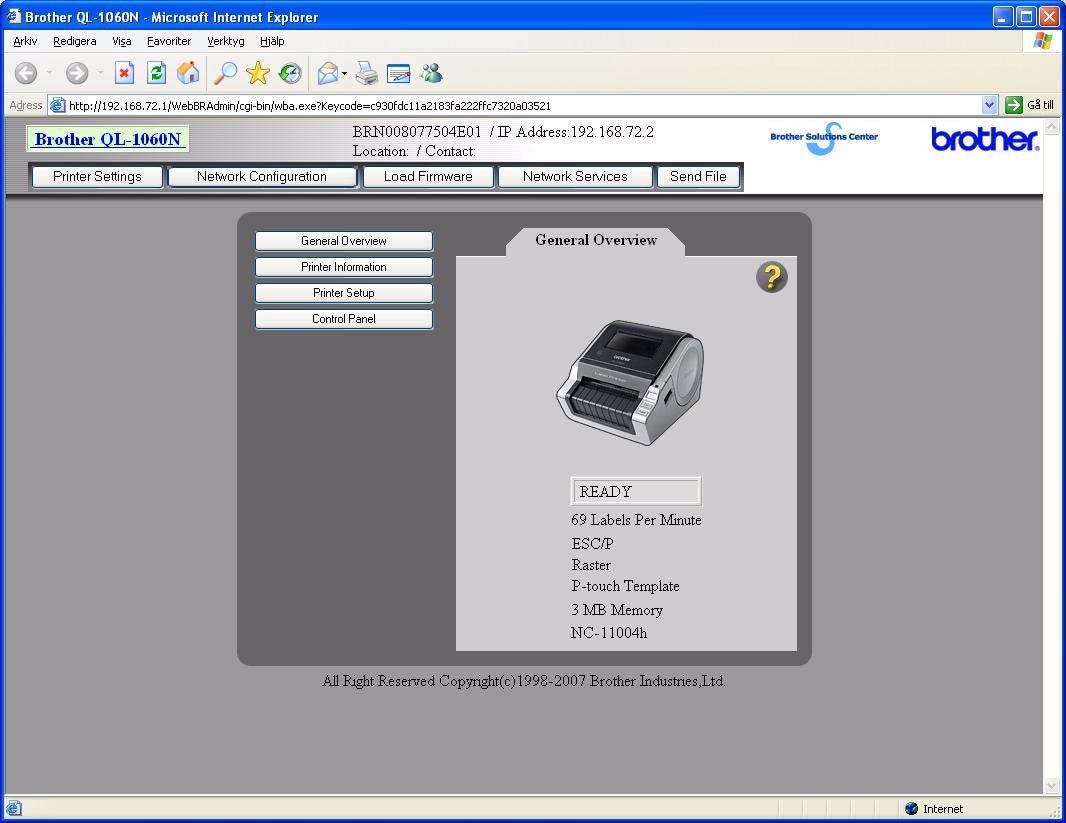
Task: Follow the Brother QL-1060N link
Action: [108, 139]
